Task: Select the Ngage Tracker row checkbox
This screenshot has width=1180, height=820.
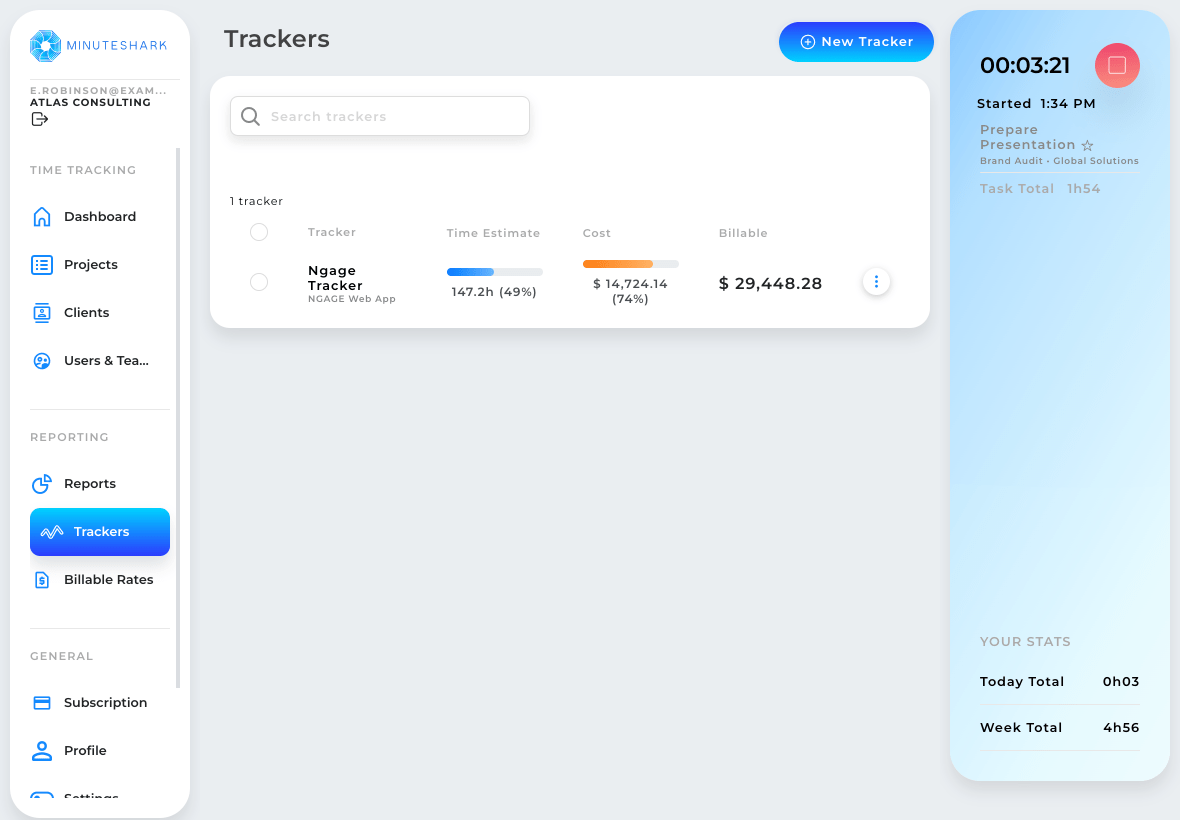Action: tap(259, 282)
